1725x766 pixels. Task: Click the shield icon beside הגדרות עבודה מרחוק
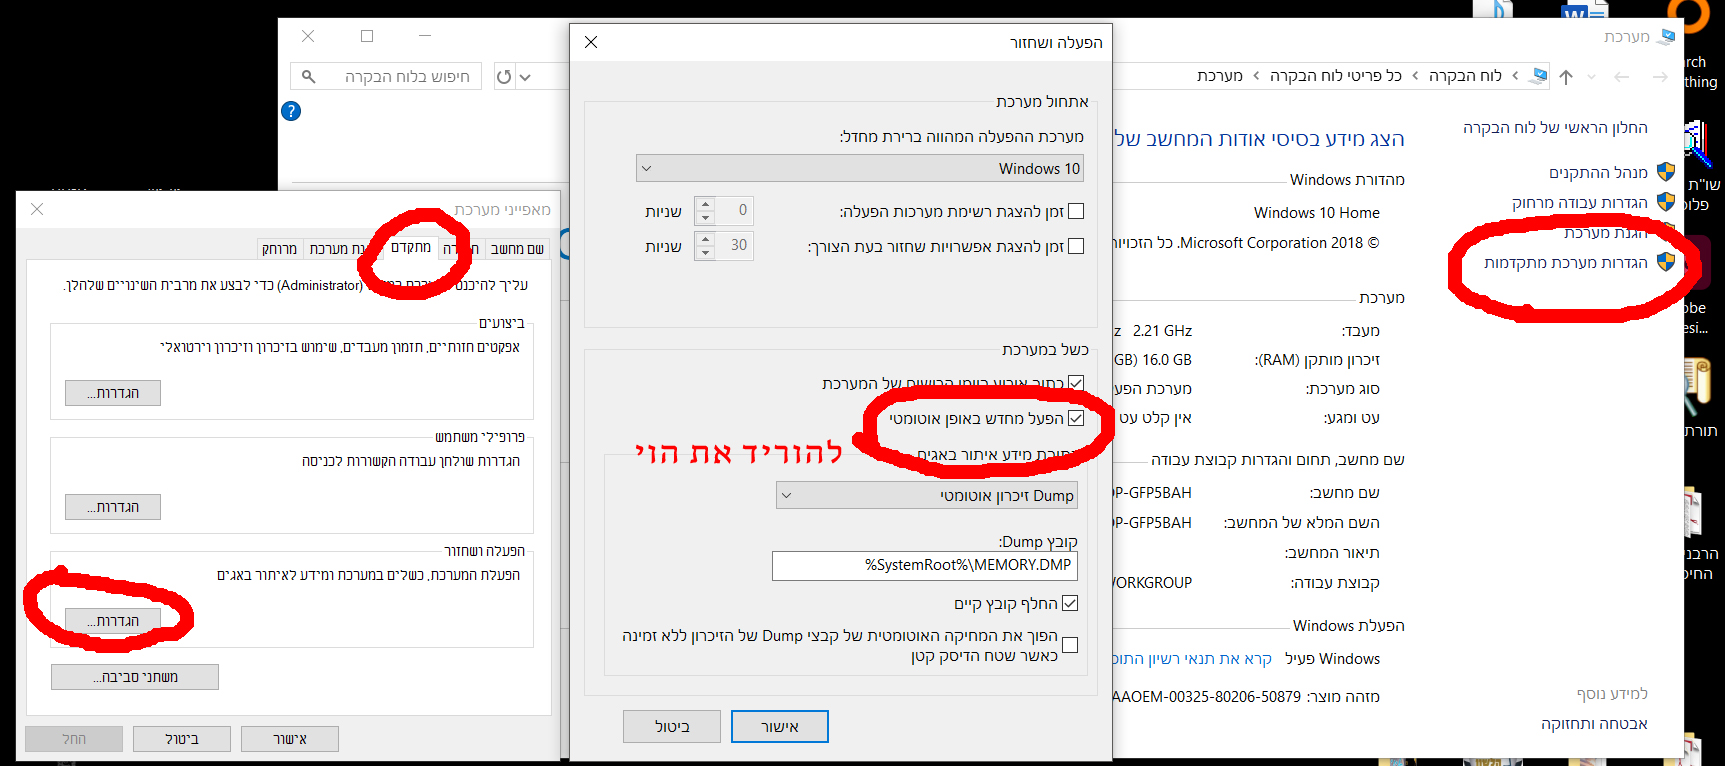(1666, 202)
